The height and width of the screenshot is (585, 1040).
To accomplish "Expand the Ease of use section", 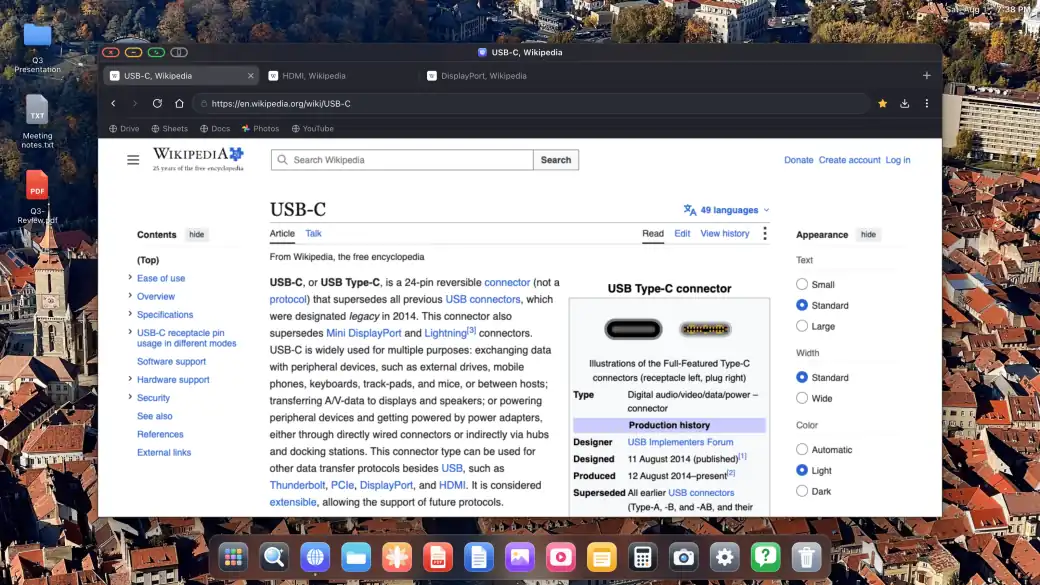I will pos(130,278).
